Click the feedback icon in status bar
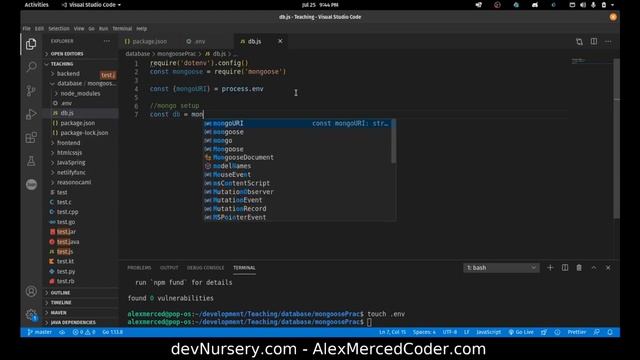Viewport: 640px width, 360px height. point(596,332)
